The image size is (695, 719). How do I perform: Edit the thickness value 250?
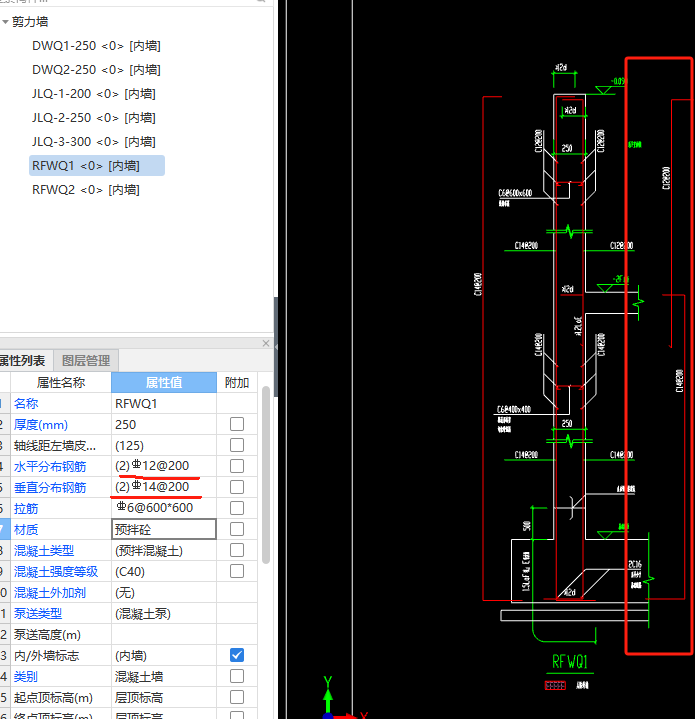(164, 425)
